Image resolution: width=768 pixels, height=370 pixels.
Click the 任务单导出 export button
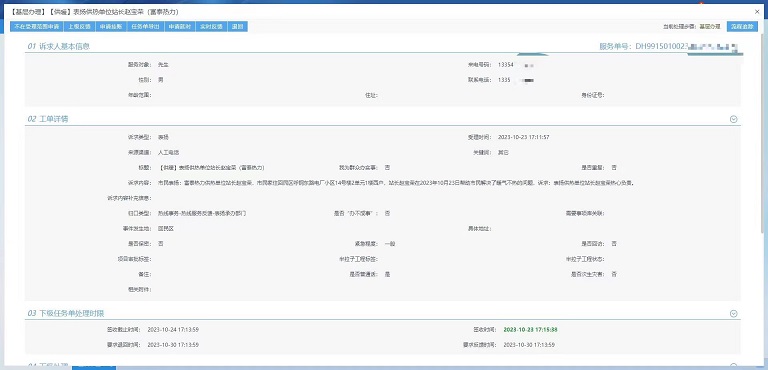pos(145,26)
